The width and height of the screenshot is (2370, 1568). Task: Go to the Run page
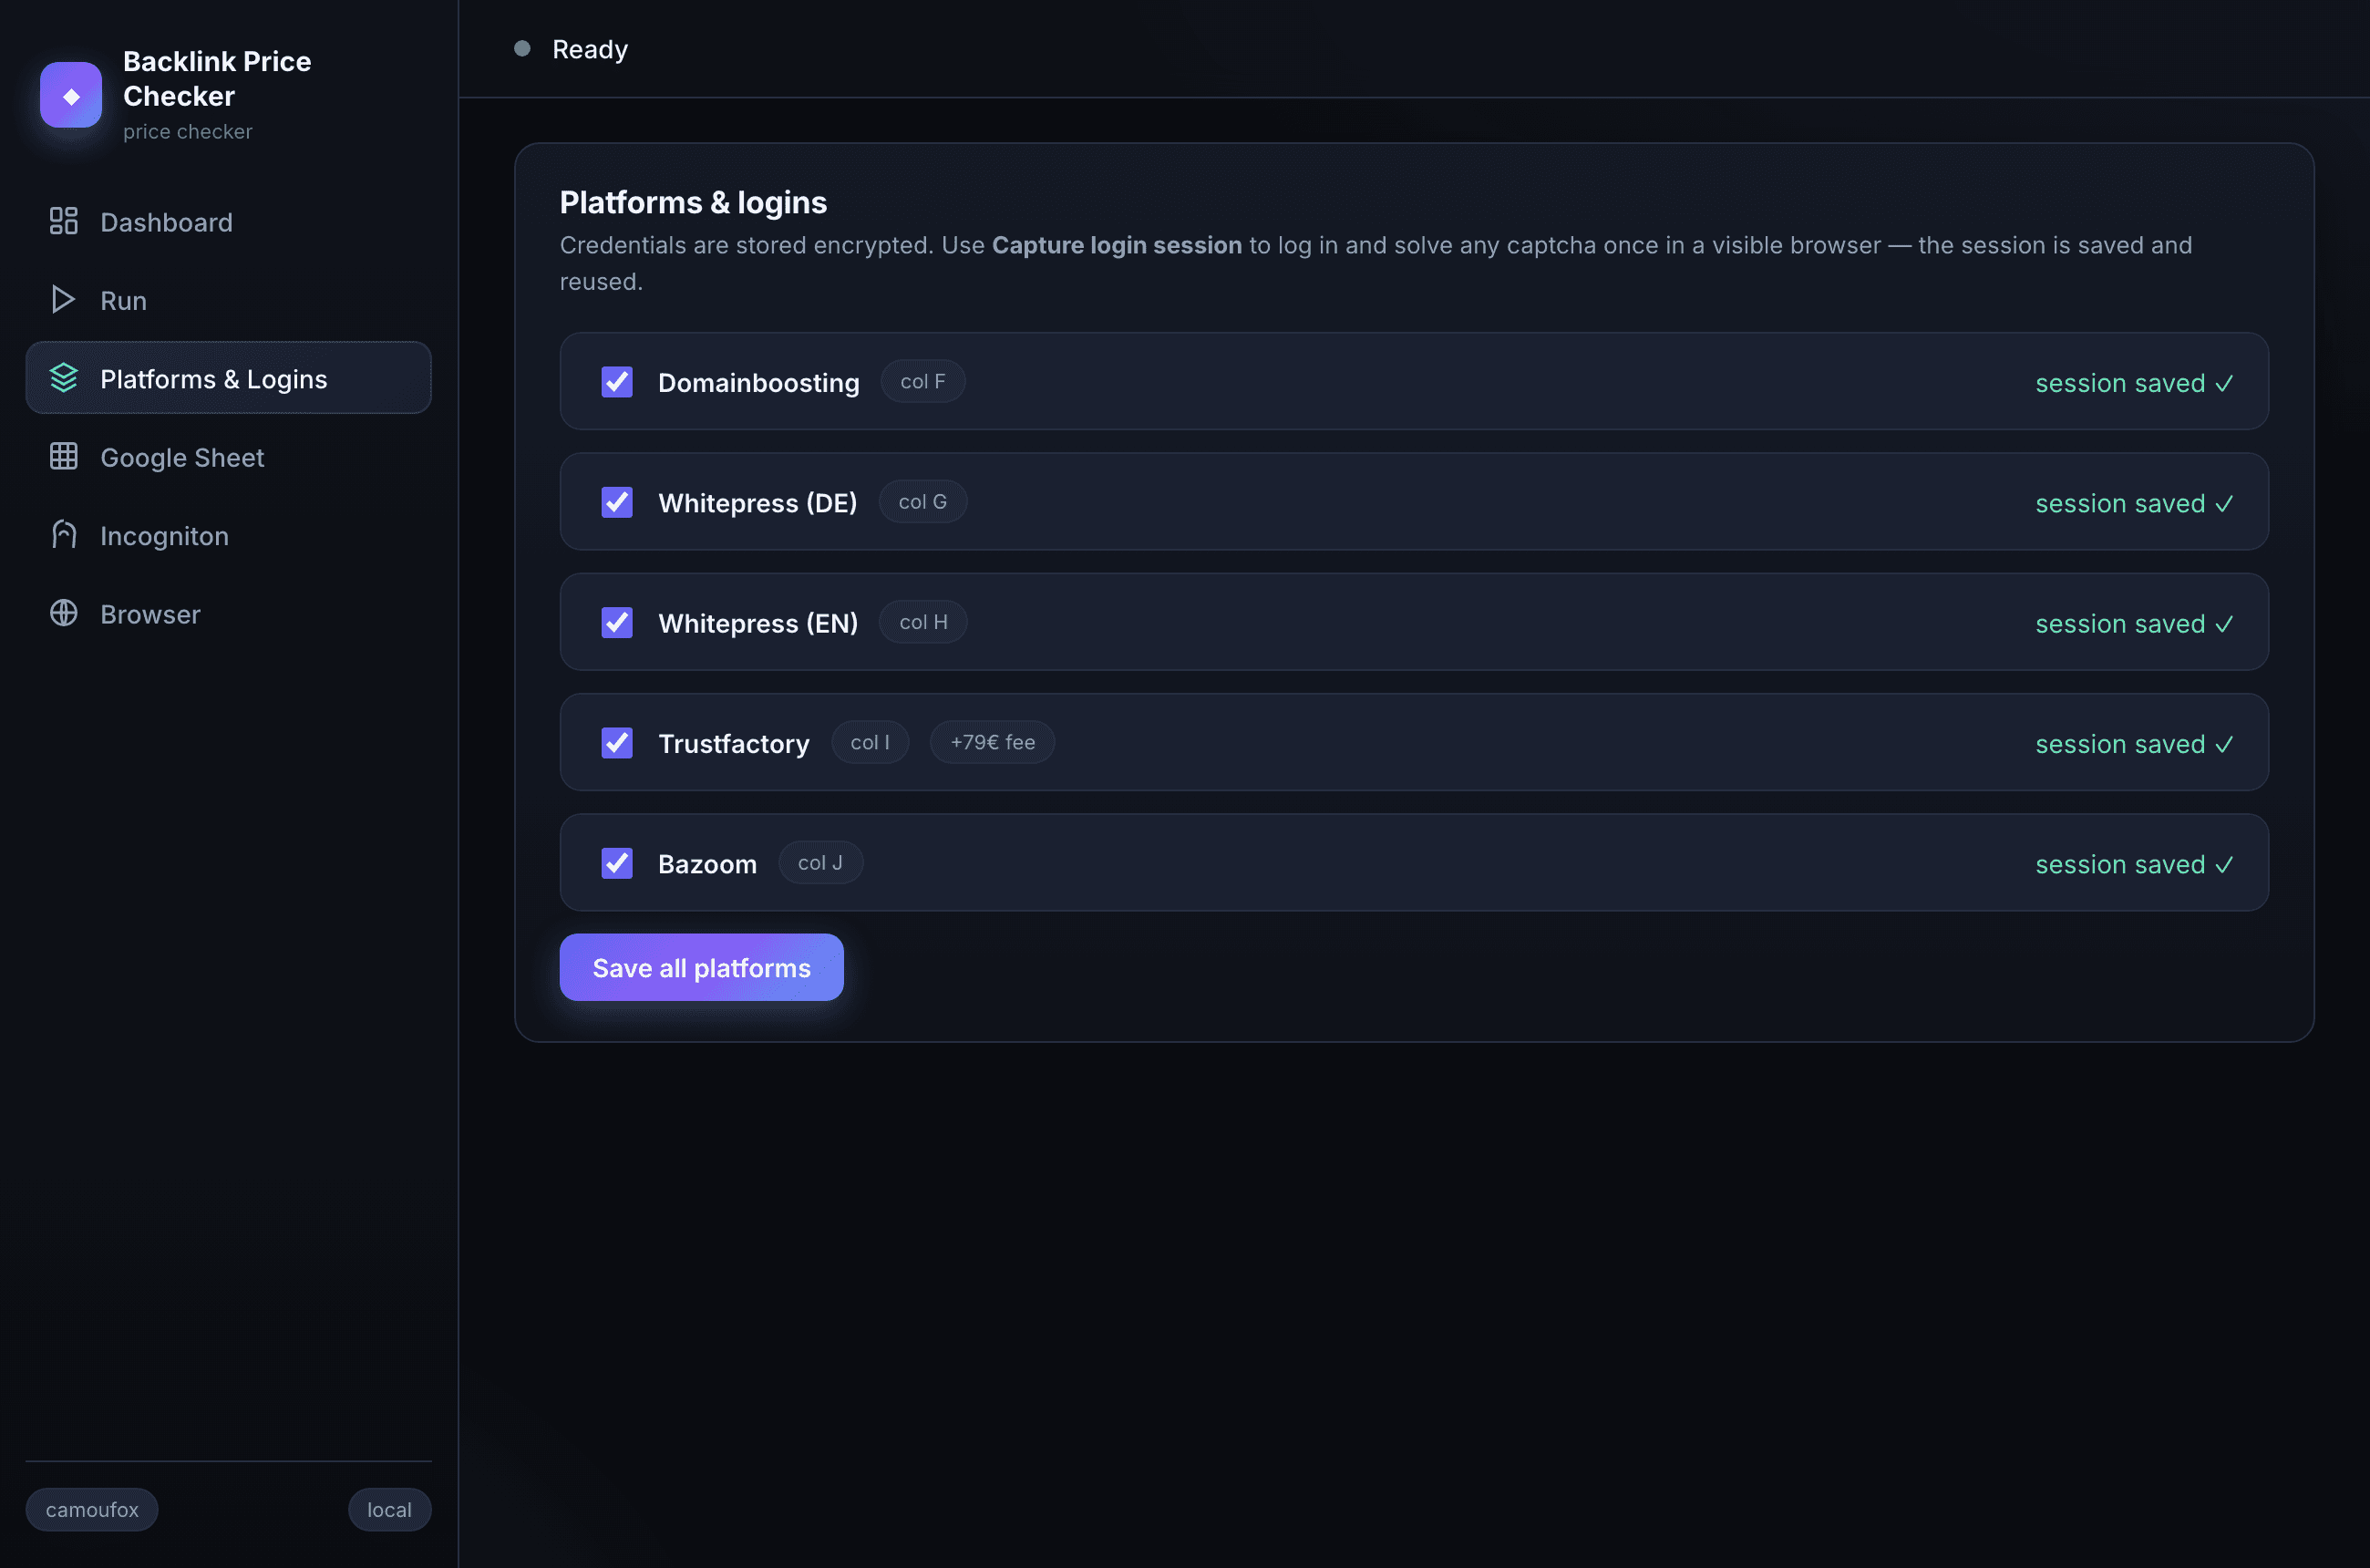[x=228, y=299]
